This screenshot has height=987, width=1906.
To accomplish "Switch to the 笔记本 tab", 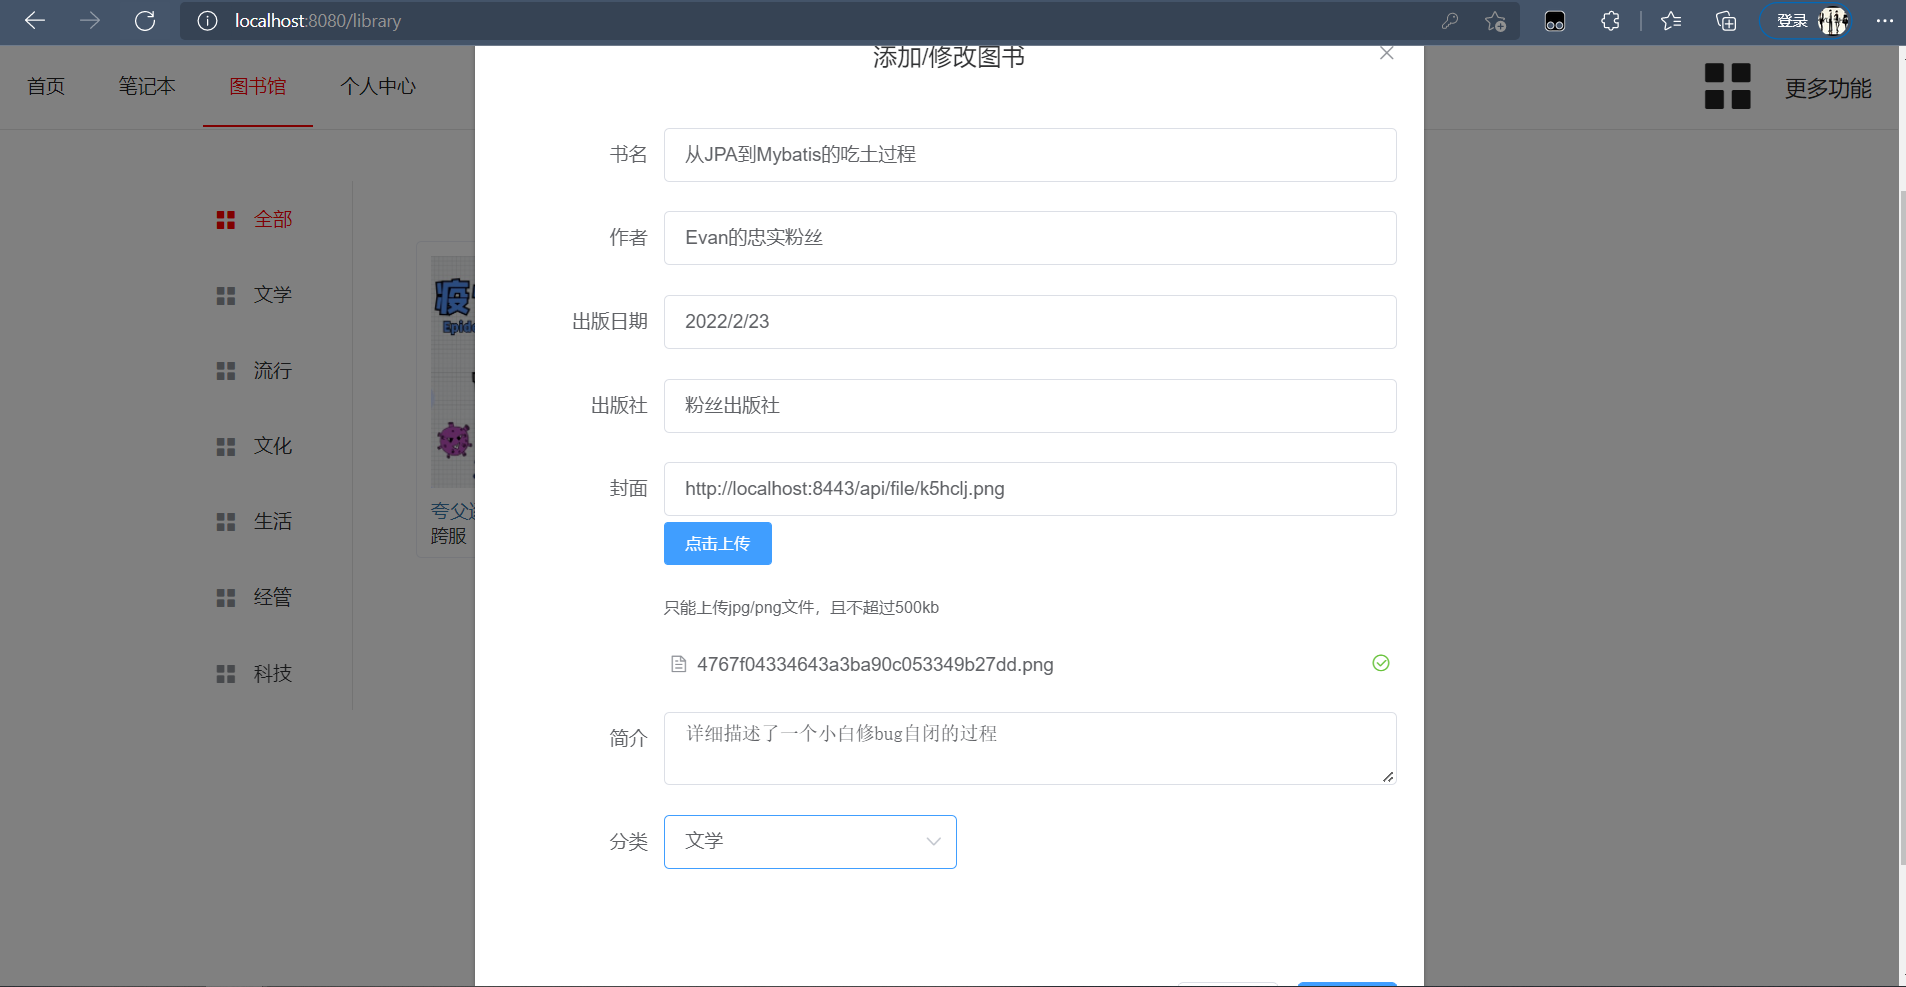I will pyautogui.click(x=147, y=87).
